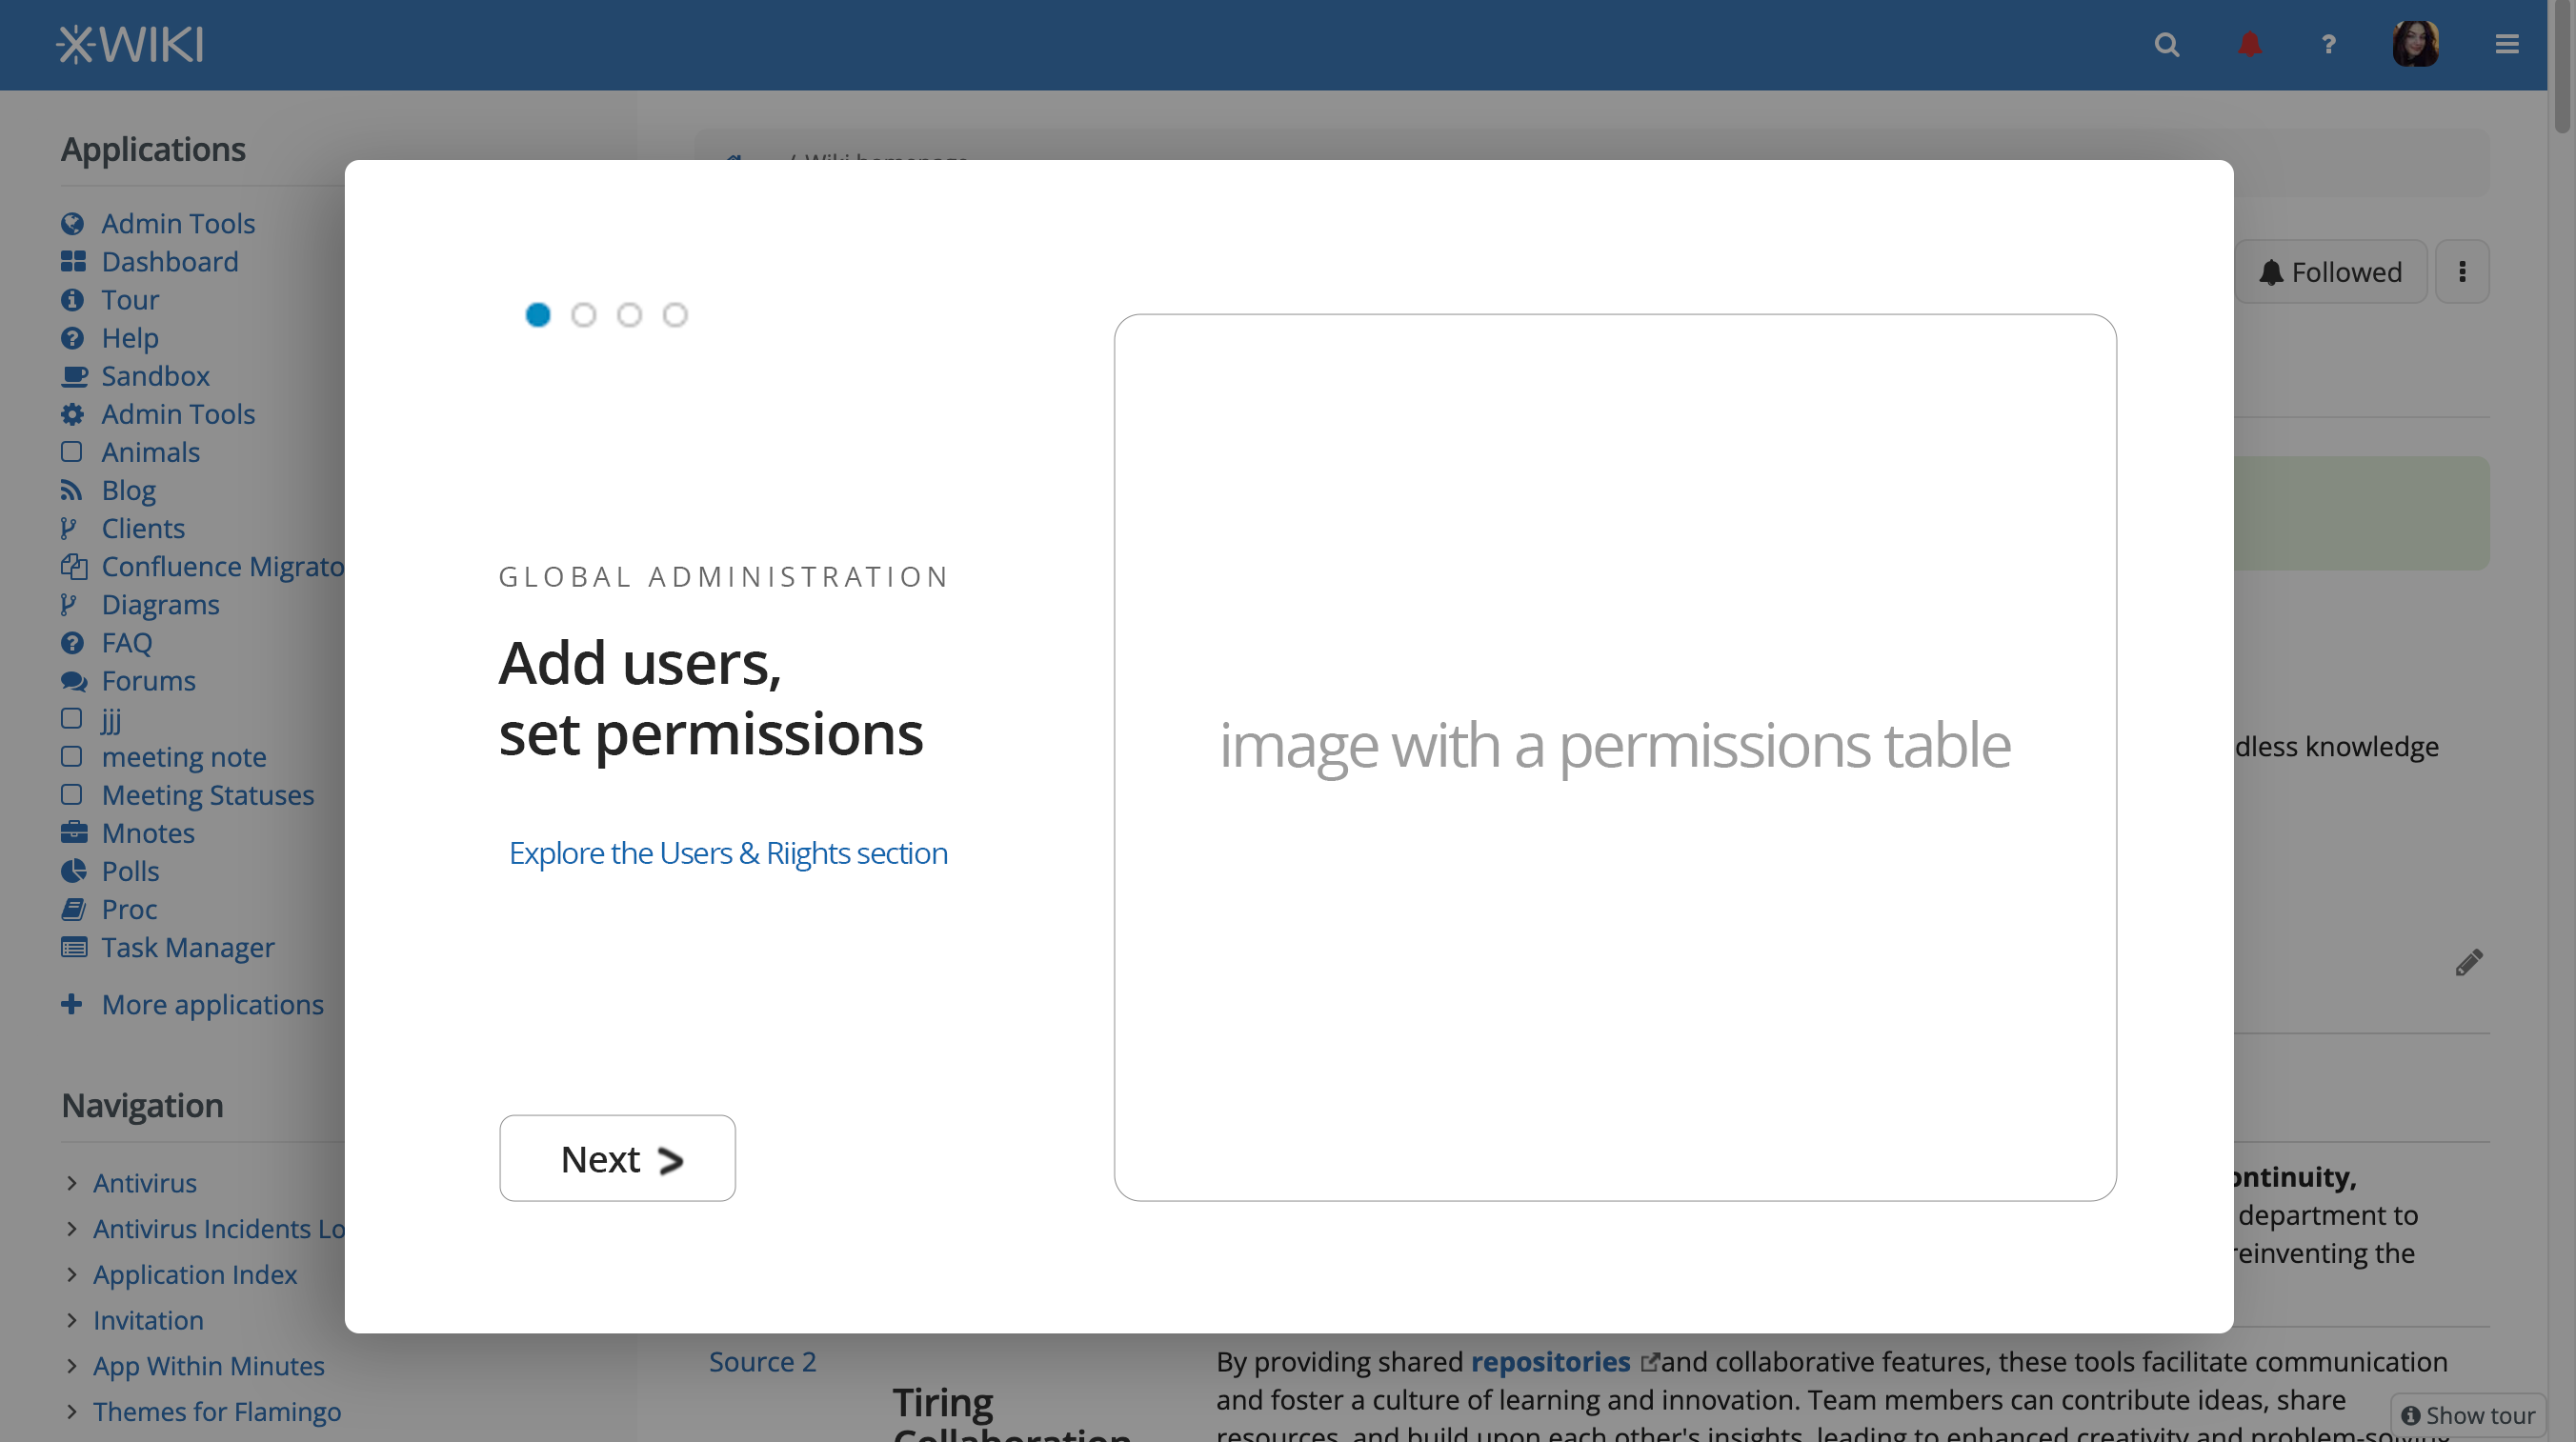Expand the Antivirus navigation tree node
This screenshot has width=2576, height=1442.
pos(72,1183)
